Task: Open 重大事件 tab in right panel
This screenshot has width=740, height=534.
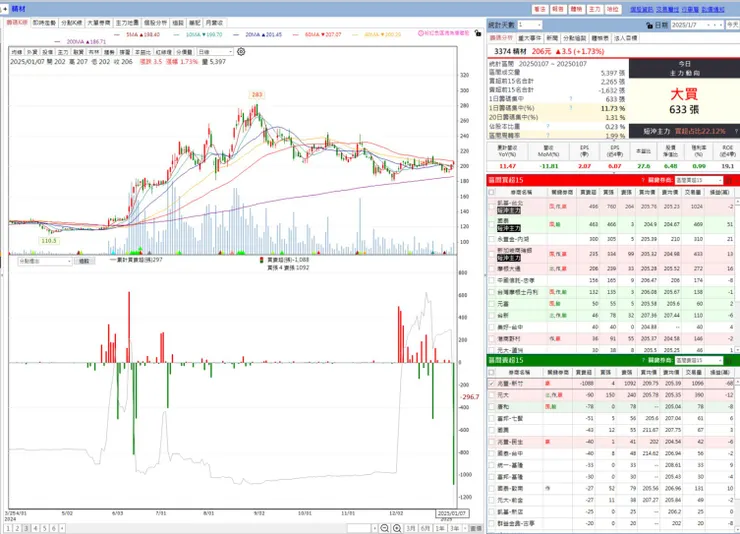Action: point(530,38)
